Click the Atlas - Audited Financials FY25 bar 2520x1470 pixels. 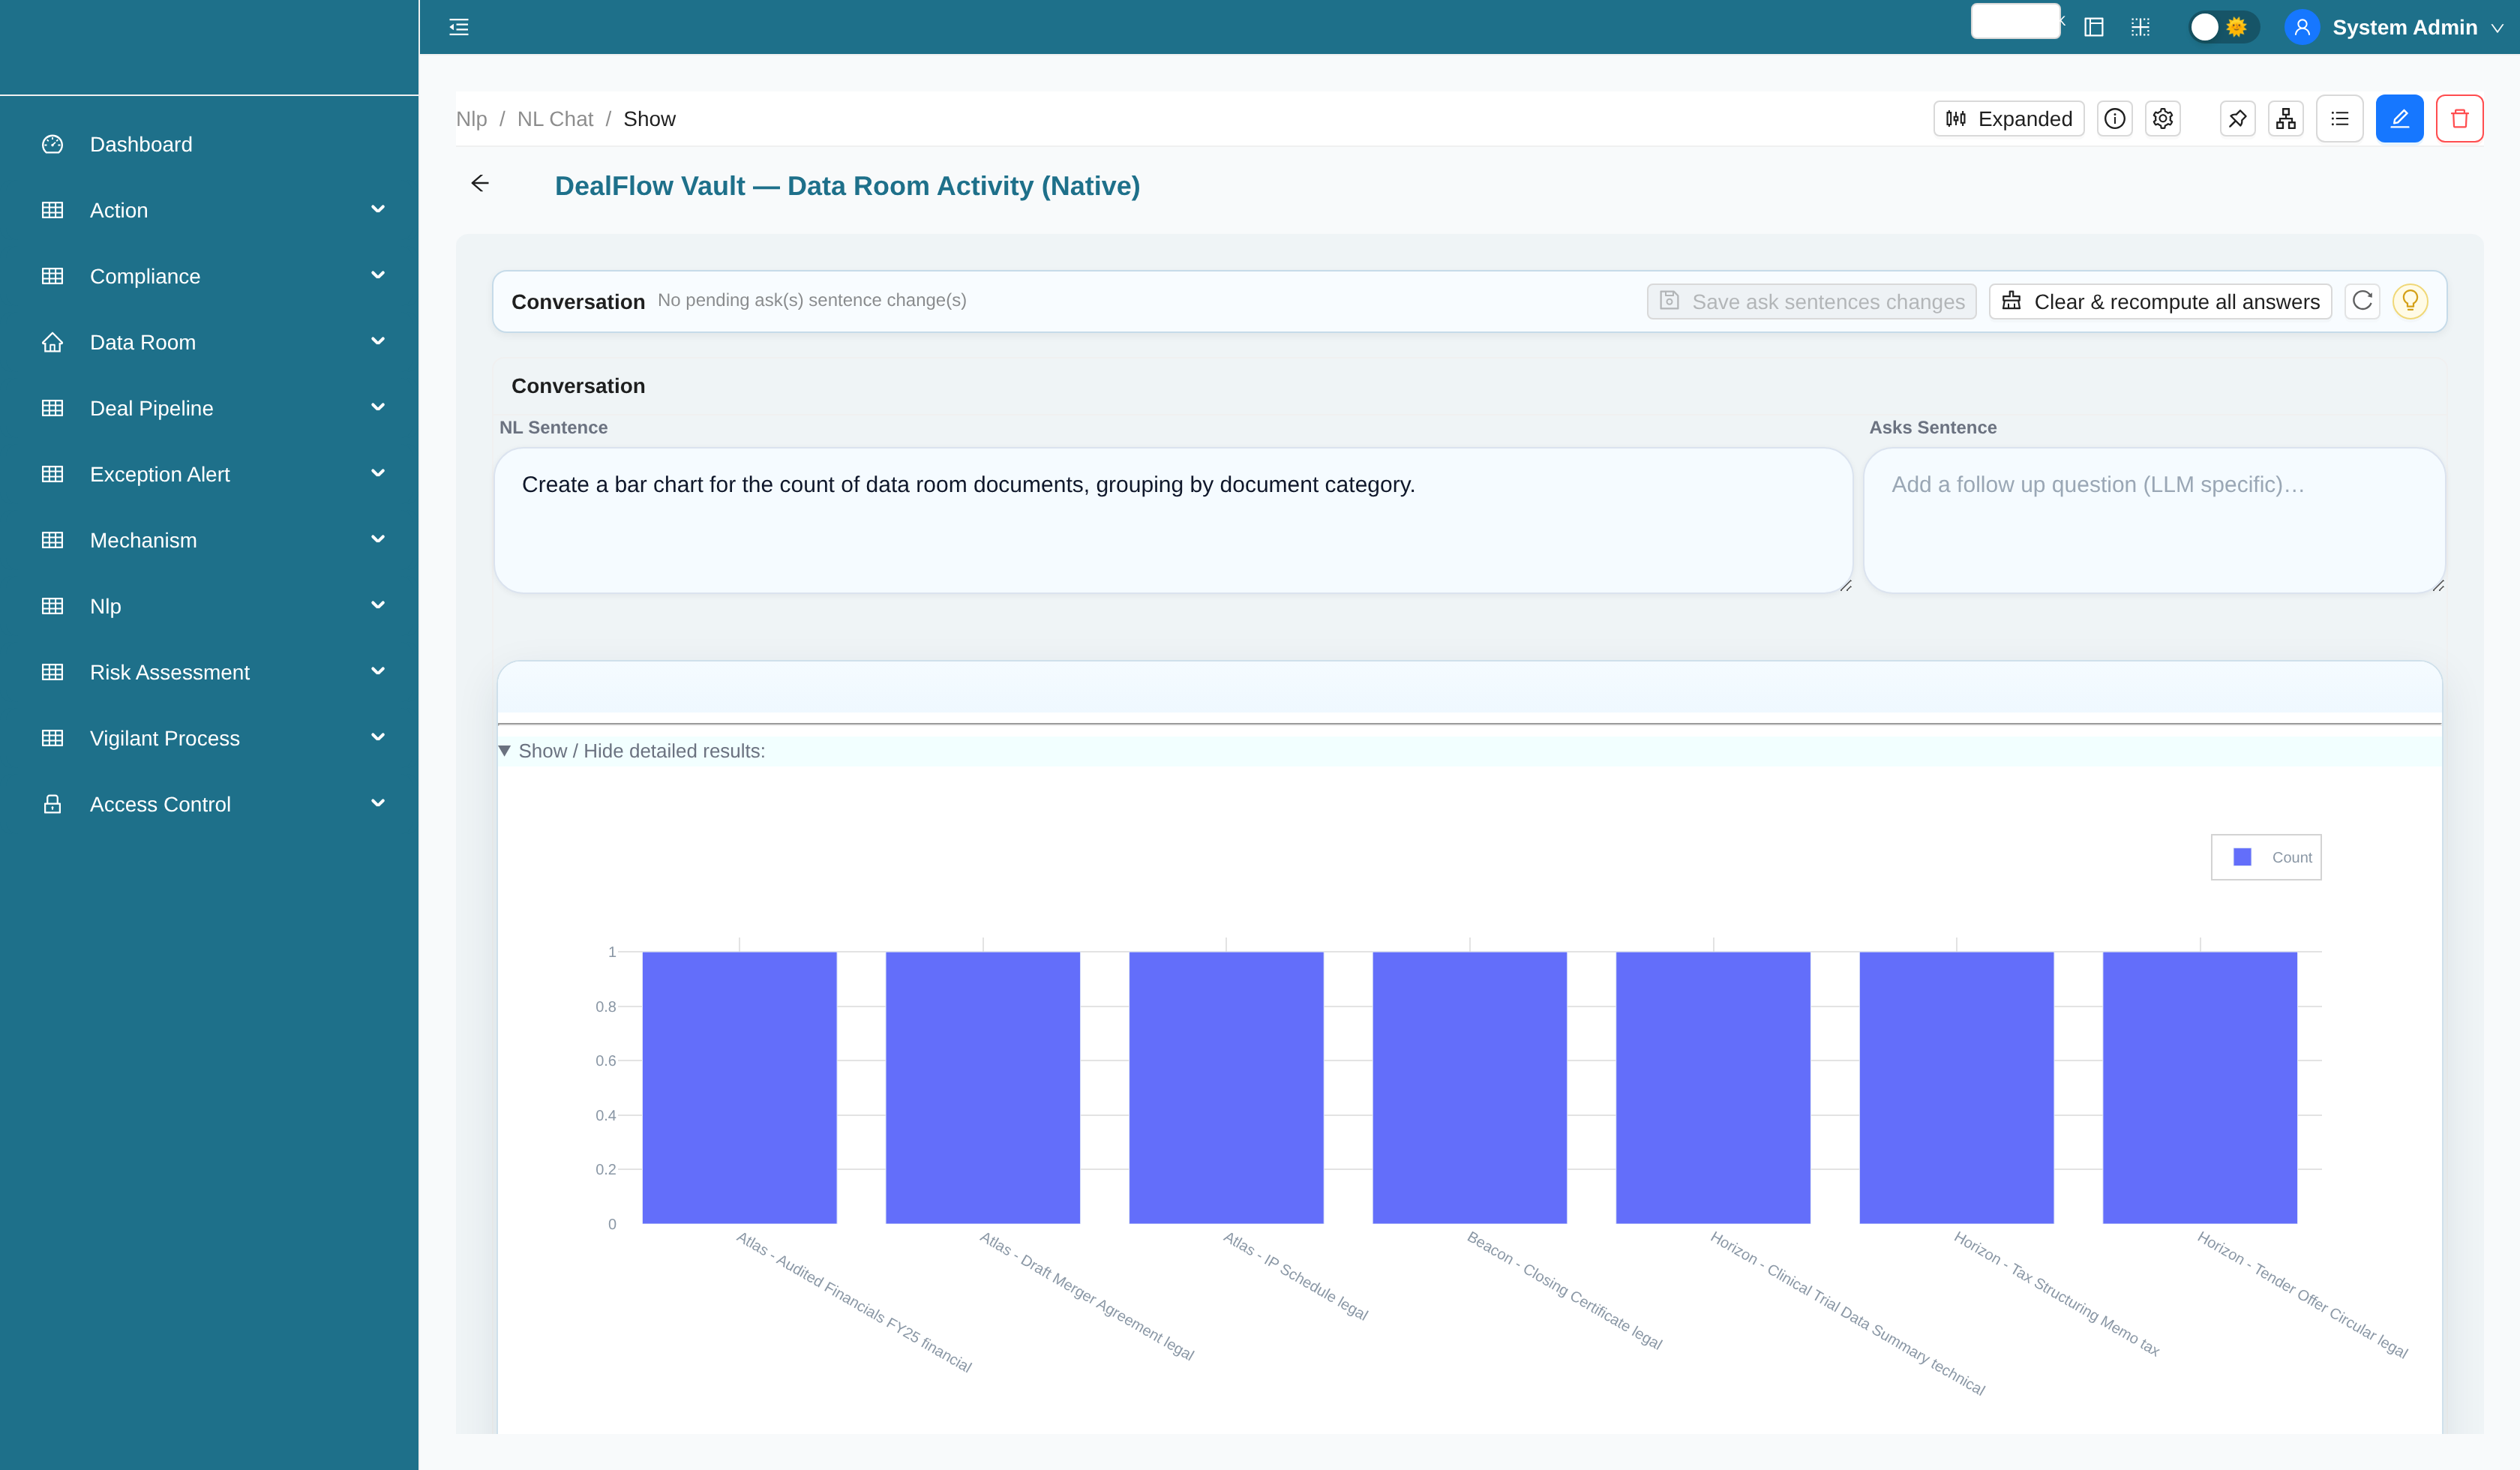click(x=739, y=1088)
